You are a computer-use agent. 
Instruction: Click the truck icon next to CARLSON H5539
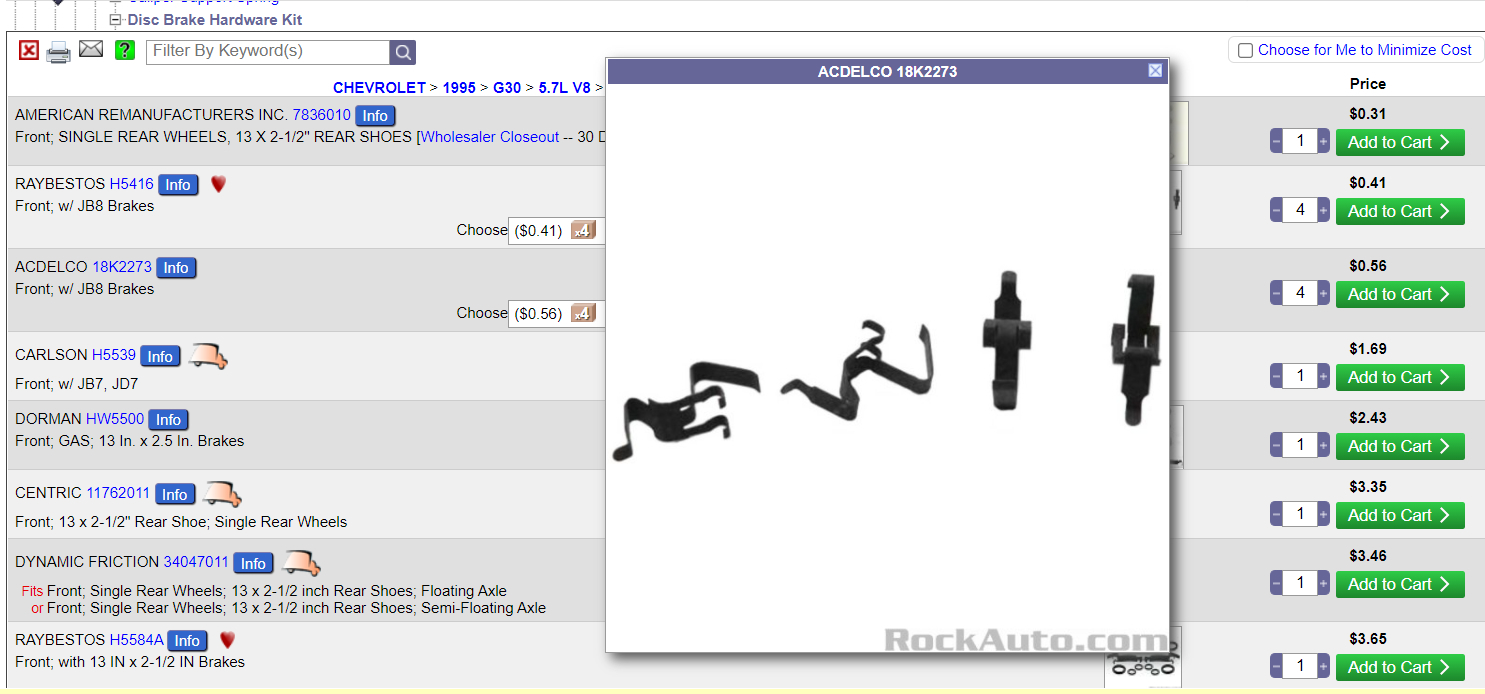tap(208, 355)
